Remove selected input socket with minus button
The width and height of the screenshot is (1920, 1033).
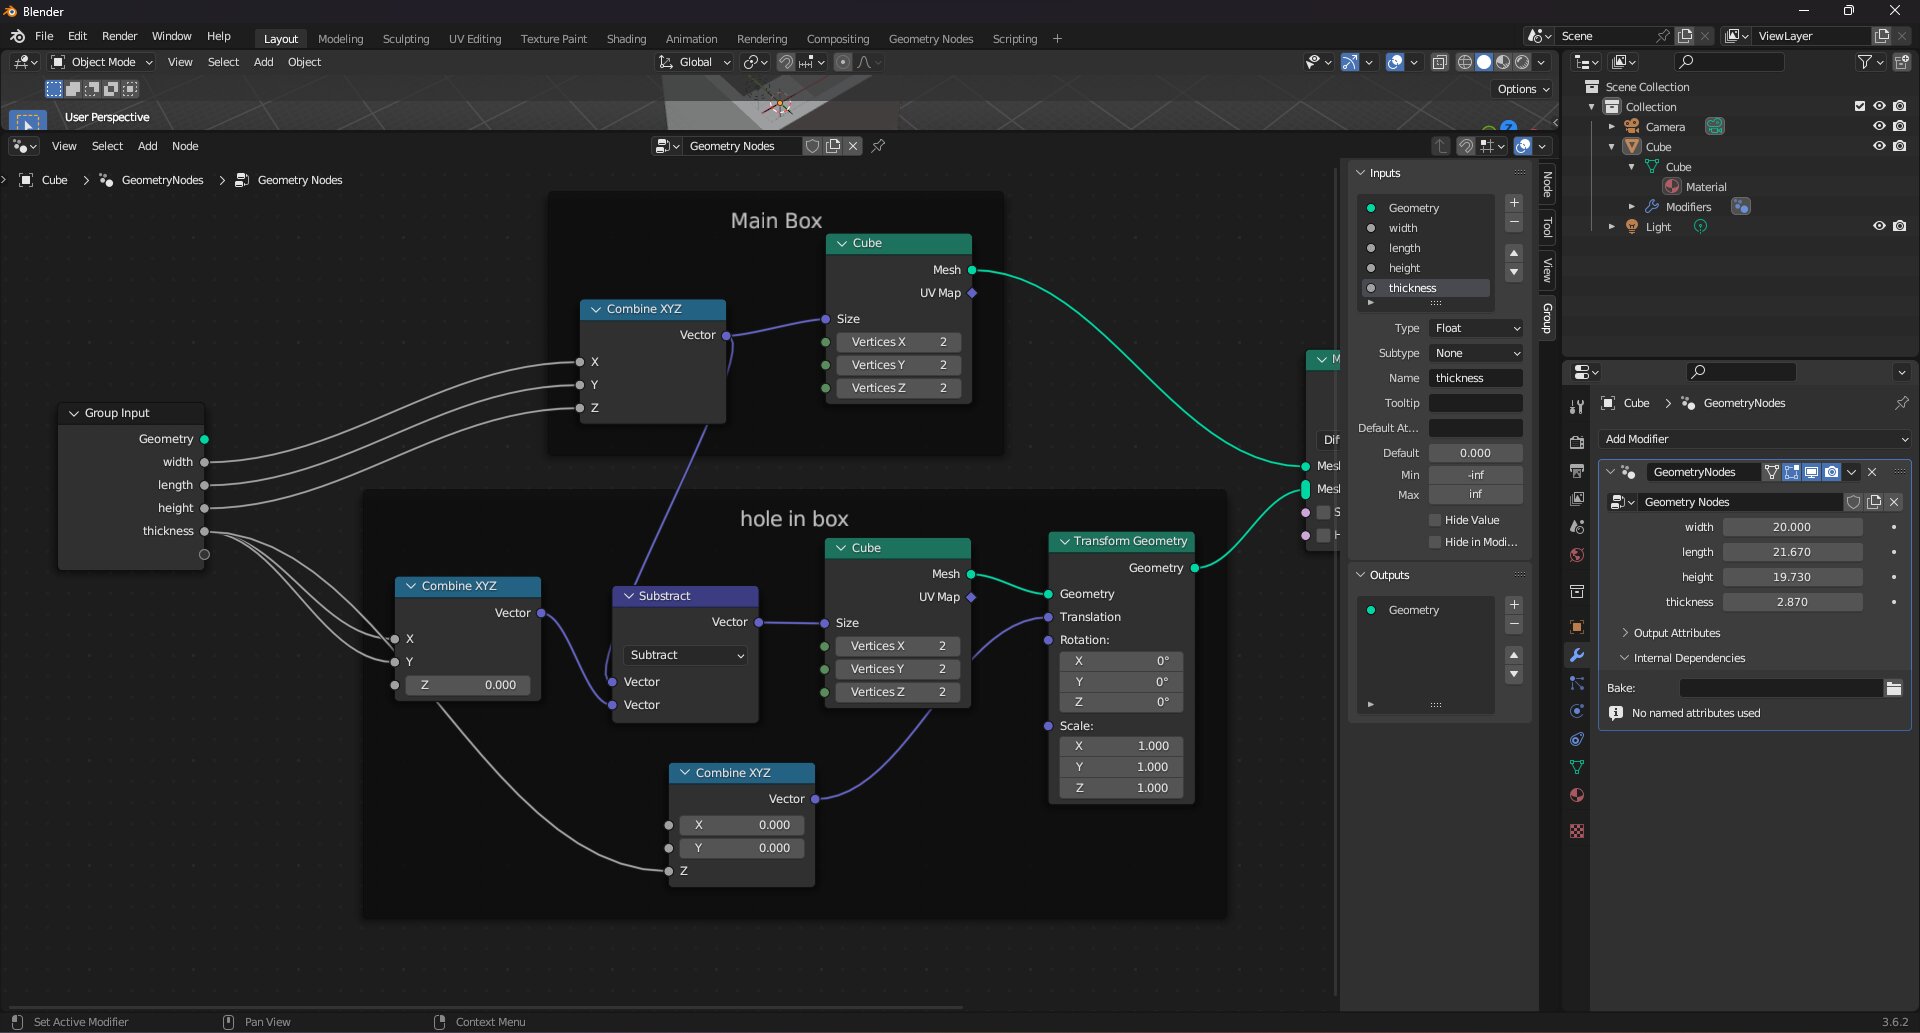[1514, 222]
